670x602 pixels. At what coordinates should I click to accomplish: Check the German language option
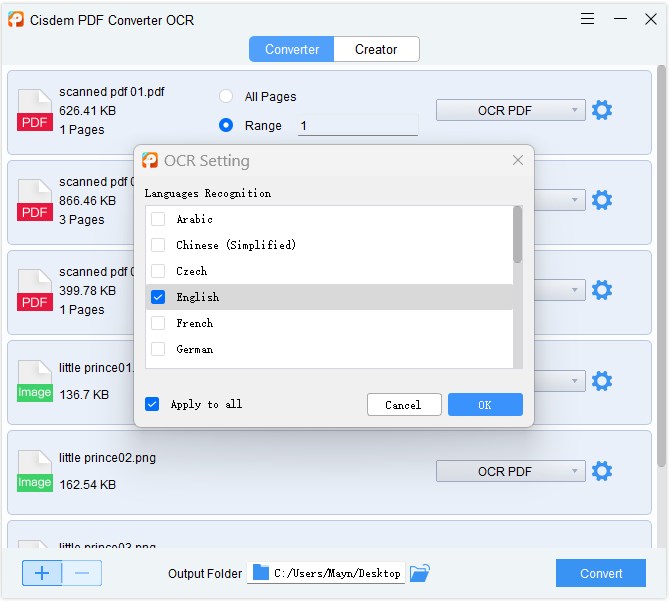click(158, 349)
